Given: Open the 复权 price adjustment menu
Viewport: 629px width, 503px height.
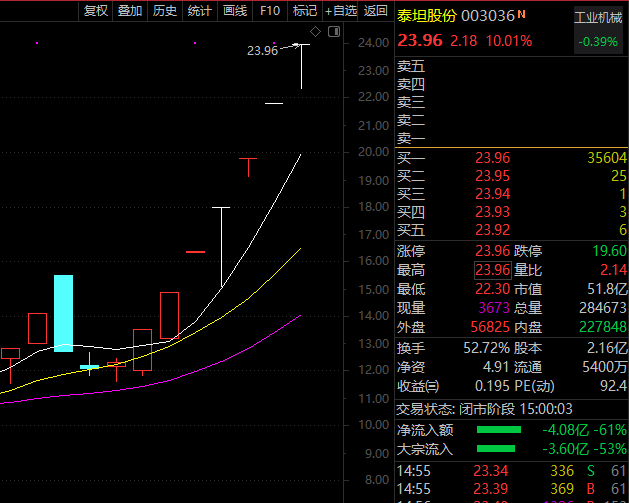Looking at the screenshot, I should click(96, 11).
